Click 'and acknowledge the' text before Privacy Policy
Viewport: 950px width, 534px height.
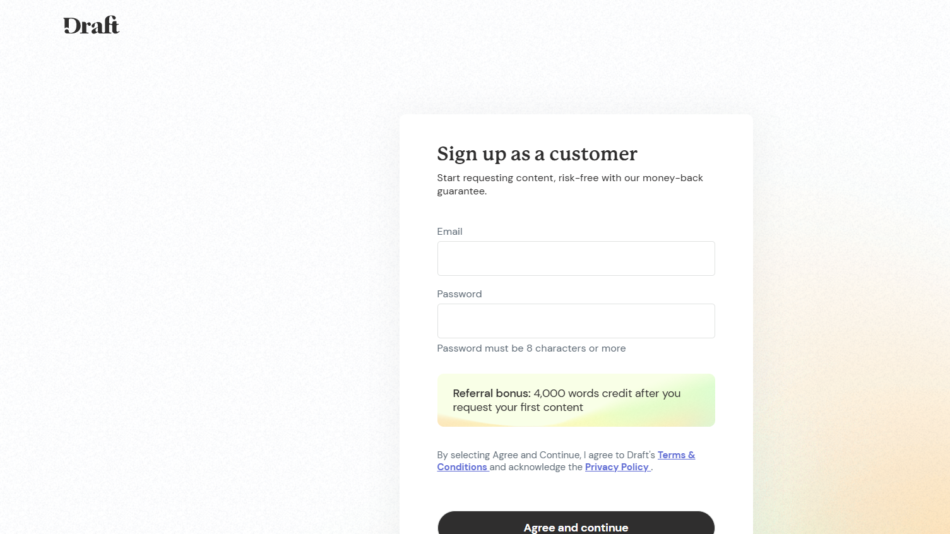click(x=536, y=467)
